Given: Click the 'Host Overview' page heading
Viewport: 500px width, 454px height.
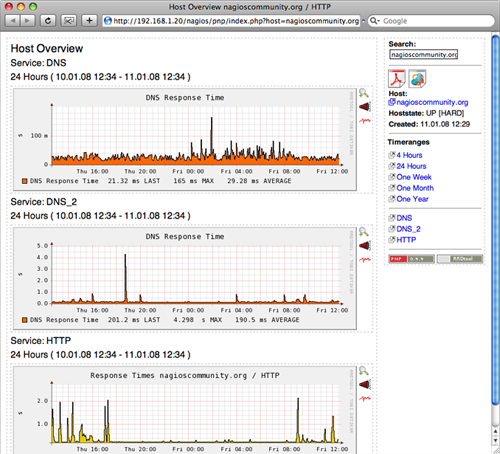Looking at the screenshot, I should coord(47,49).
